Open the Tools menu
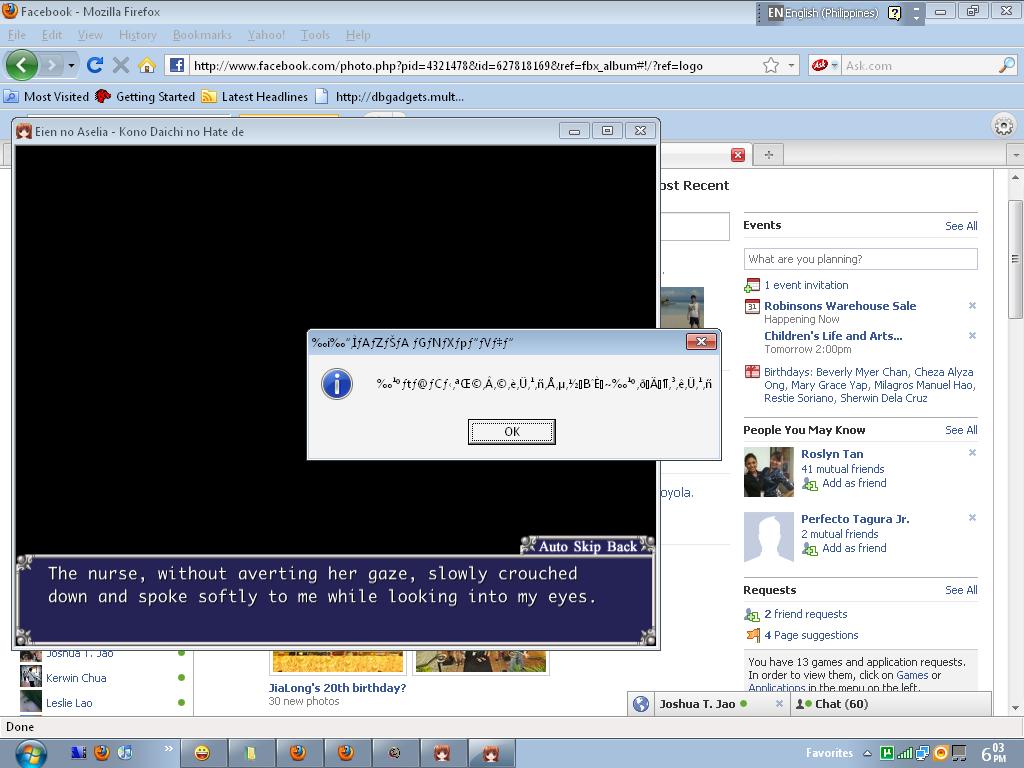Viewport: 1024px width, 768px height. point(315,35)
